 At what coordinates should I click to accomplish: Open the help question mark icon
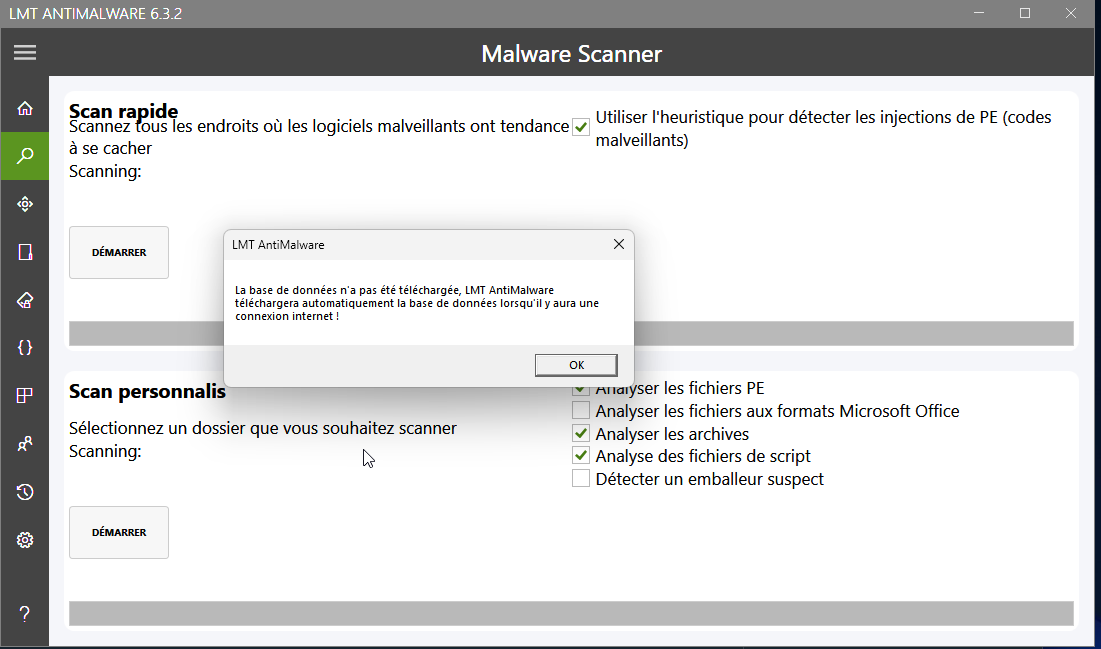point(25,613)
